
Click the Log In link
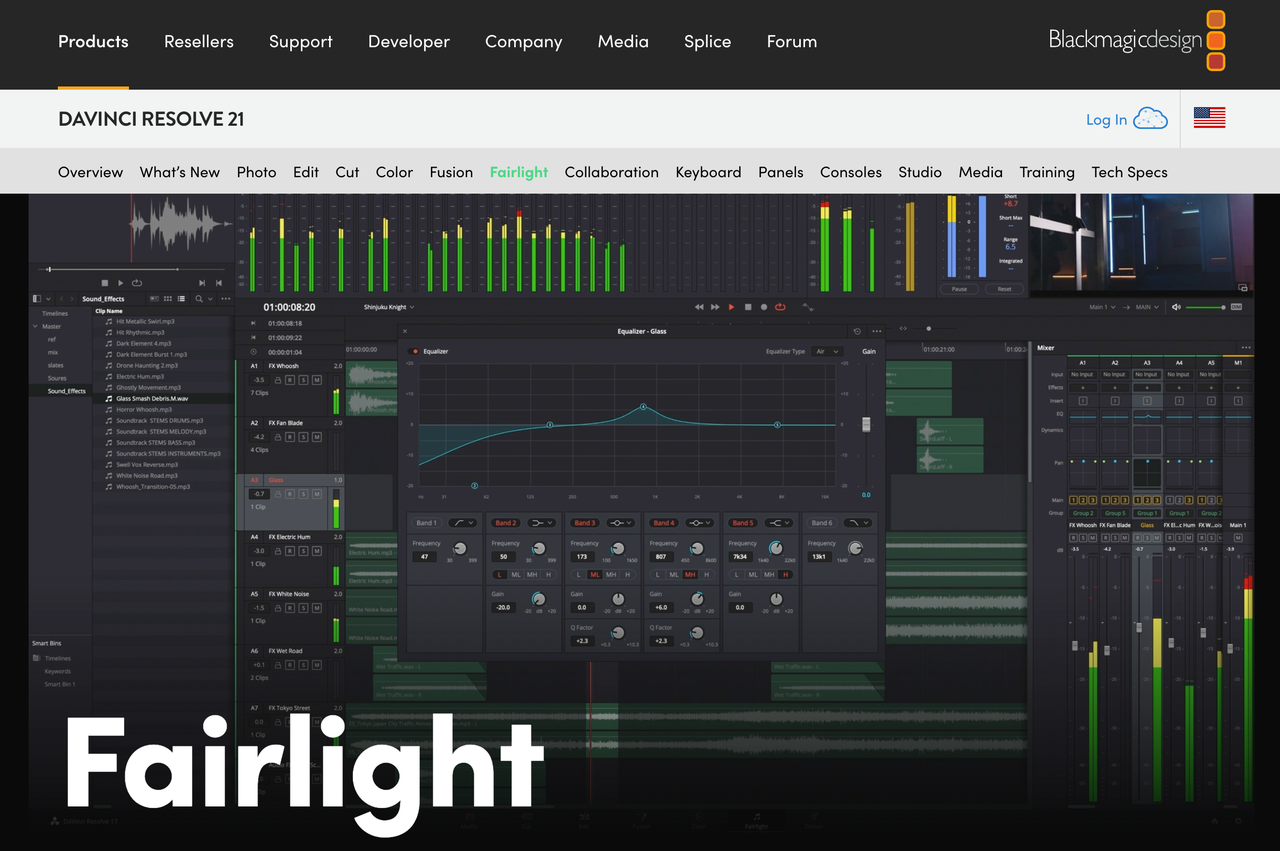point(1106,119)
